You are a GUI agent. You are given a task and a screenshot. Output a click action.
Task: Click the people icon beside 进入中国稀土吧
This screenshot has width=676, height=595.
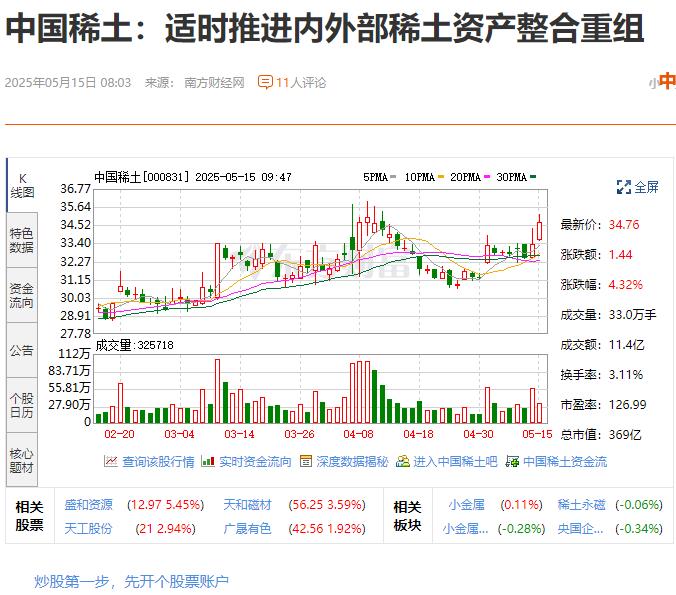click(x=403, y=461)
